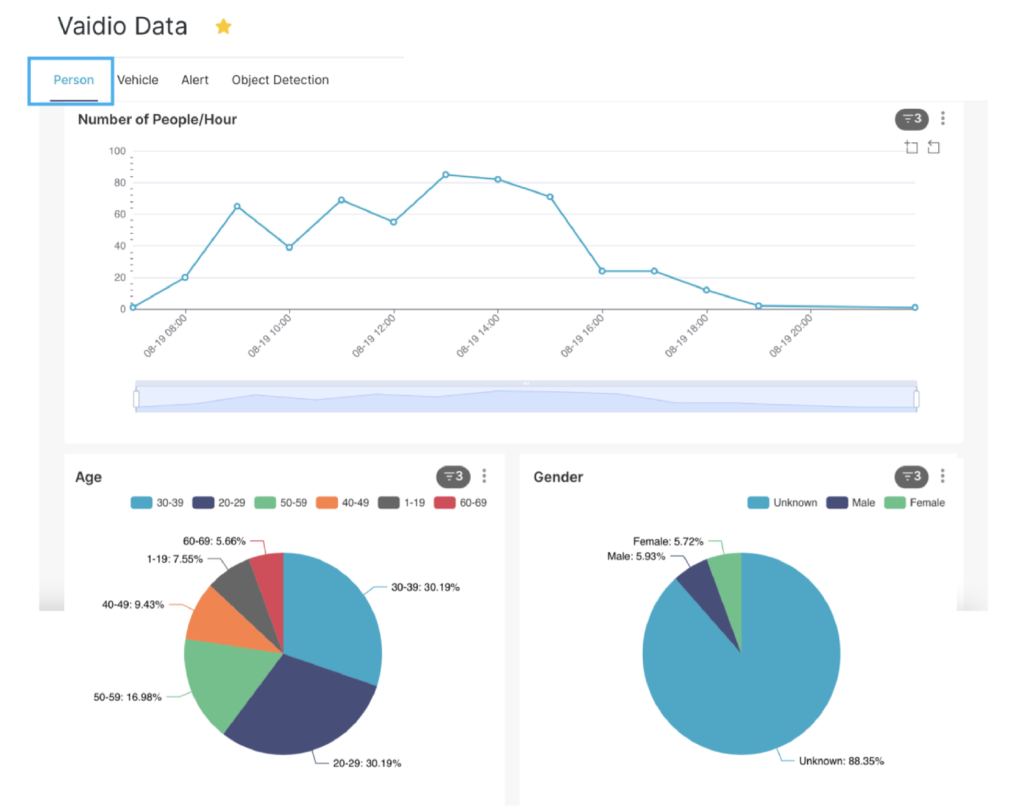Image resolution: width=1024 pixels, height=808 pixels.
Task: Open the Gender chart filter badge
Action: 911,477
